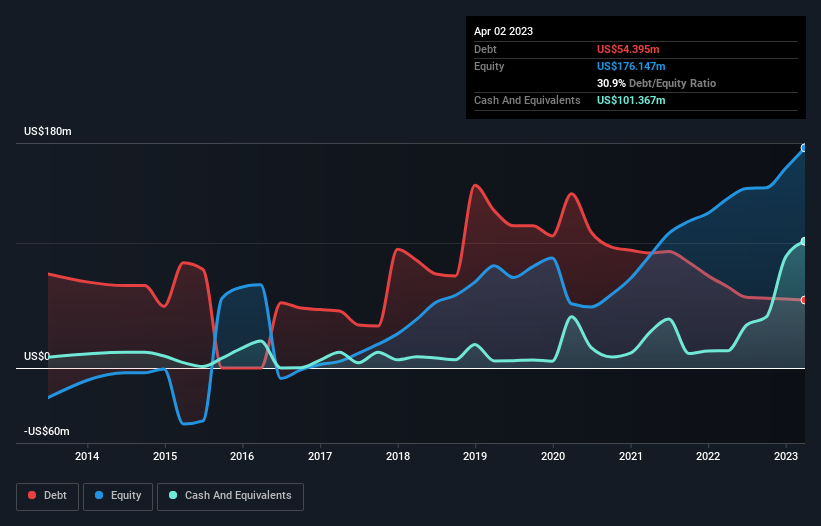
Task: Click the 2022 x-axis label
Action: [x=708, y=456]
